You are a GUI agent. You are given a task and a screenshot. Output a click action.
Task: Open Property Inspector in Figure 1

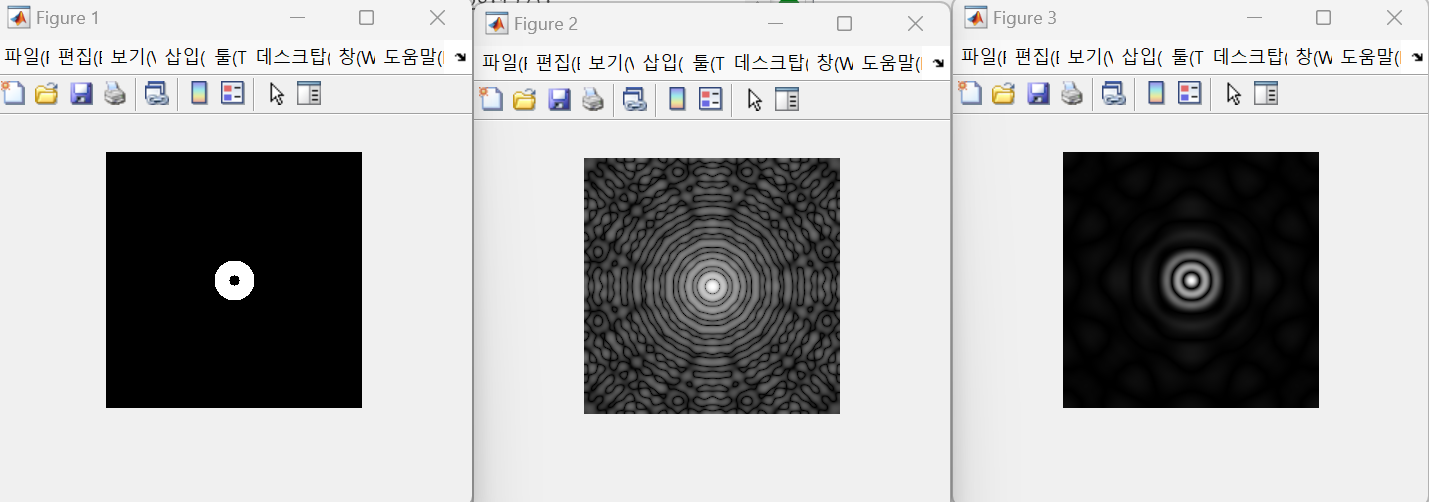309,94
